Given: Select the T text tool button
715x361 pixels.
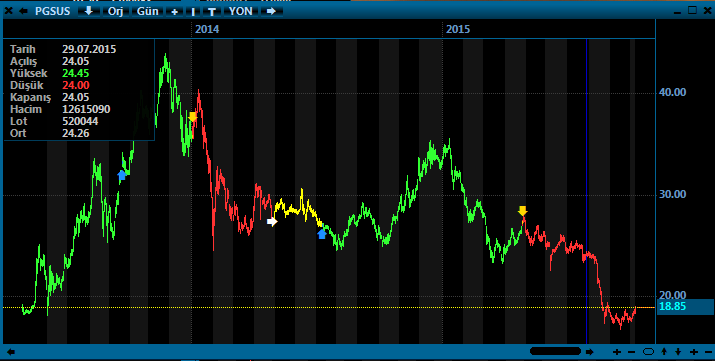Looking at the screenshot, I should click(x=212, y=11).
